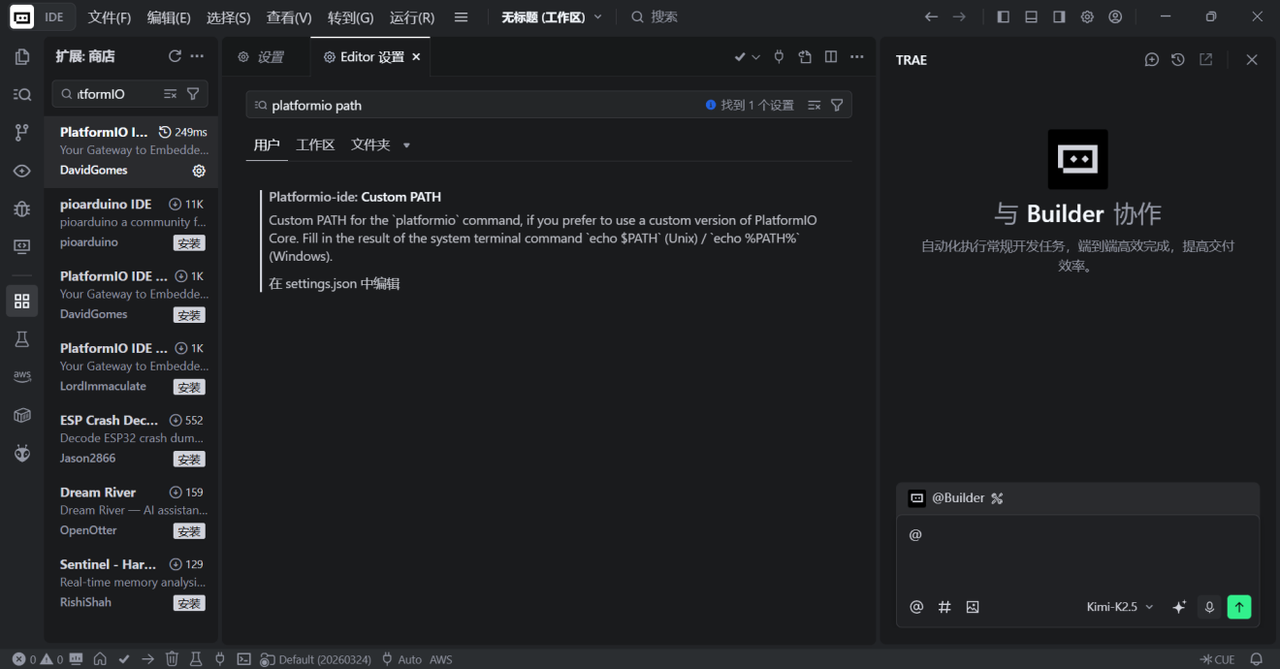Expand the folder scope dropdown arrow

(406, 145)
